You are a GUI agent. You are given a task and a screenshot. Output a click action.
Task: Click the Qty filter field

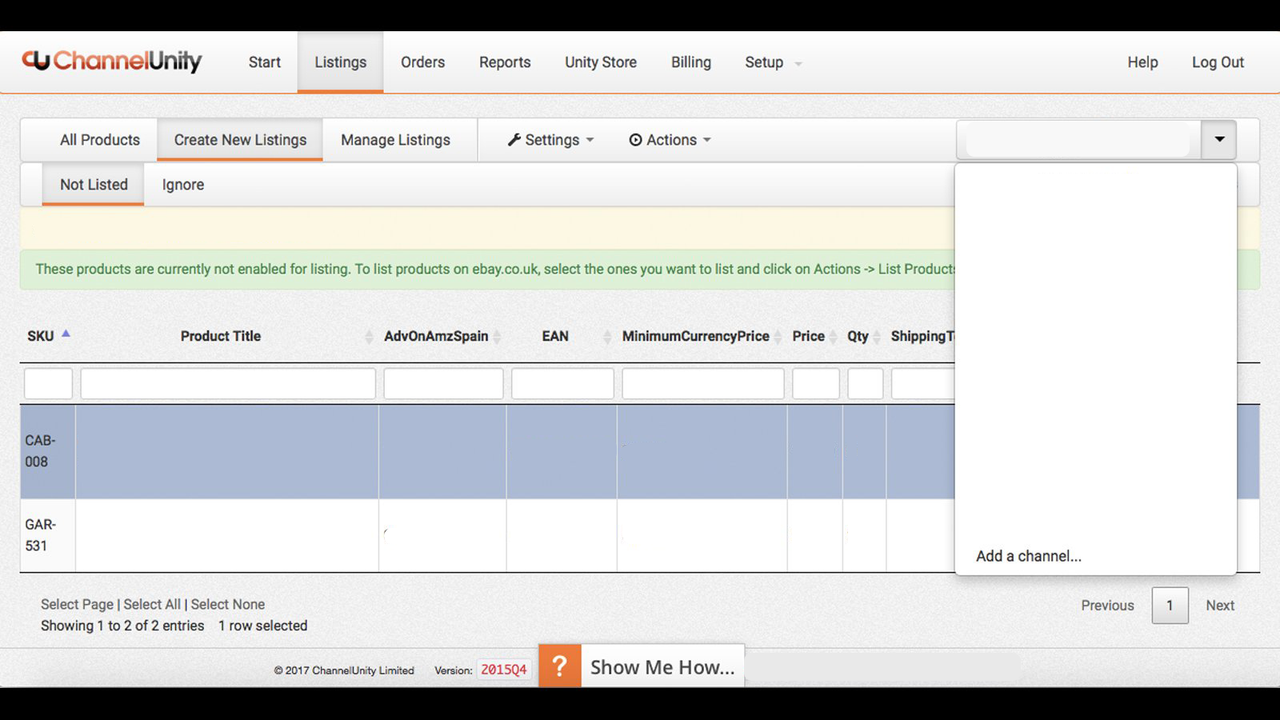coord(866,383)
